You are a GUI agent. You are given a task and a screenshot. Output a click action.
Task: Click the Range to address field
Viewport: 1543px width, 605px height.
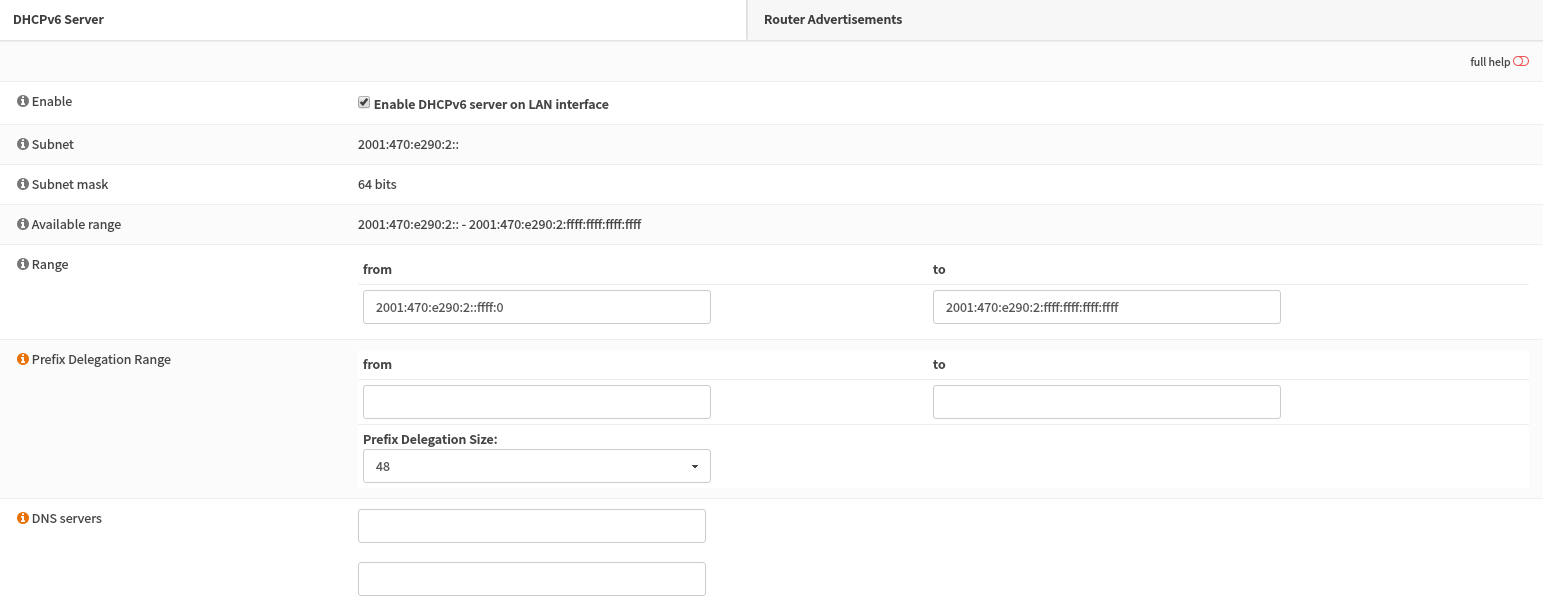[1106, 307]
